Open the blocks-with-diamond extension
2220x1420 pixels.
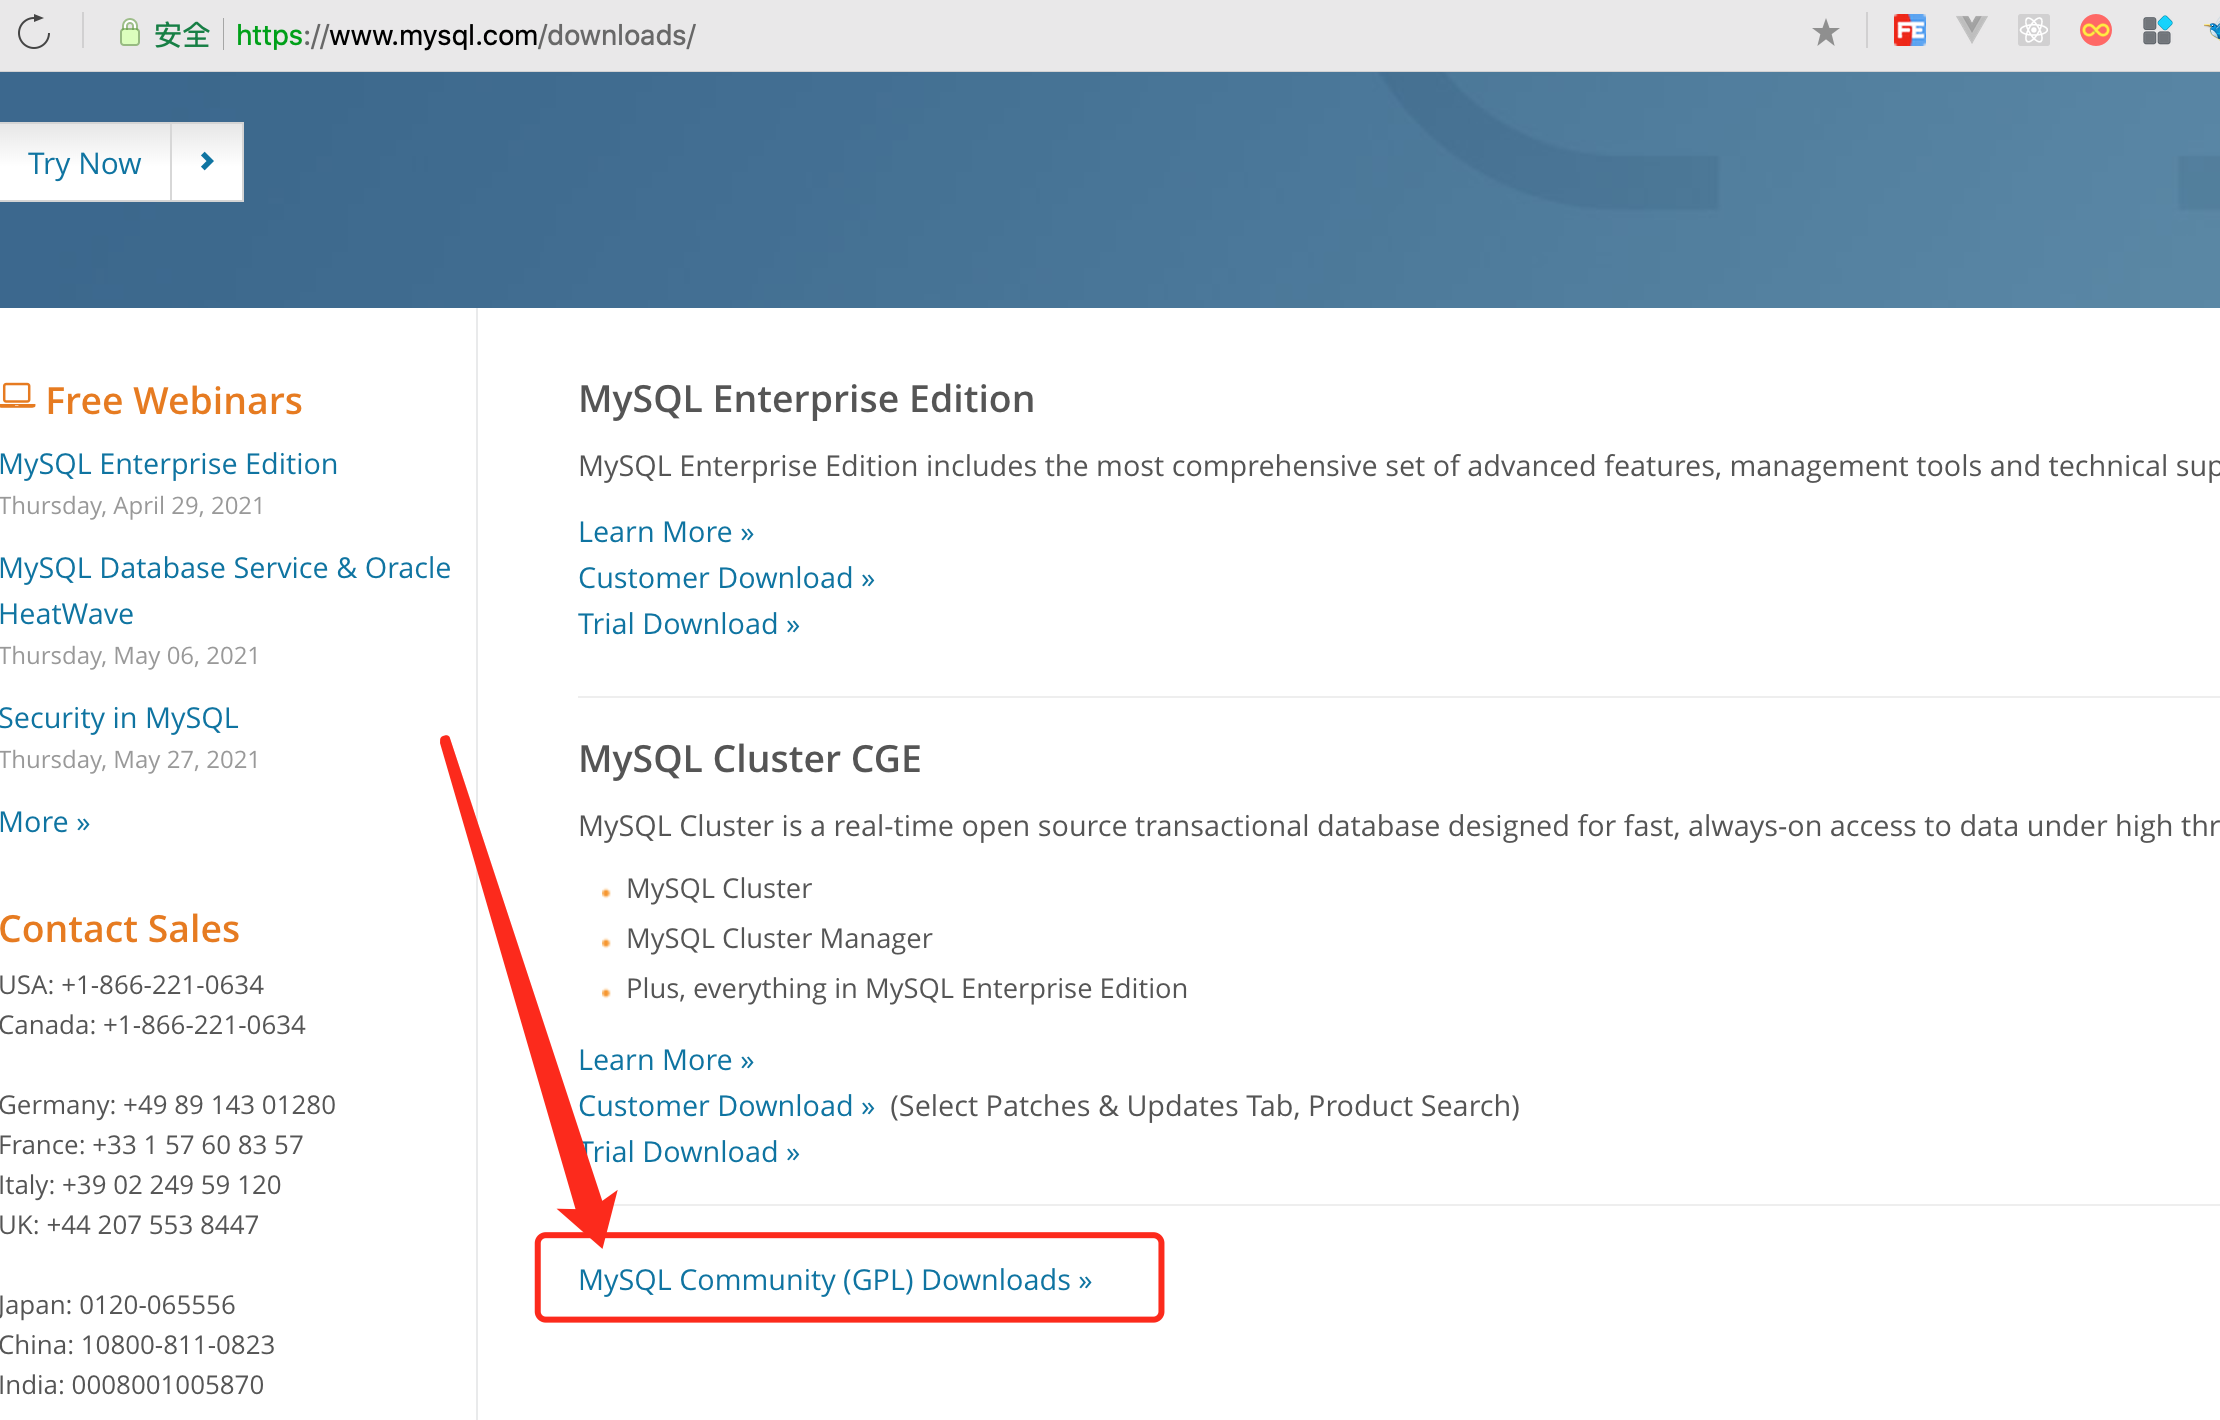click(x=2157, y=30)
